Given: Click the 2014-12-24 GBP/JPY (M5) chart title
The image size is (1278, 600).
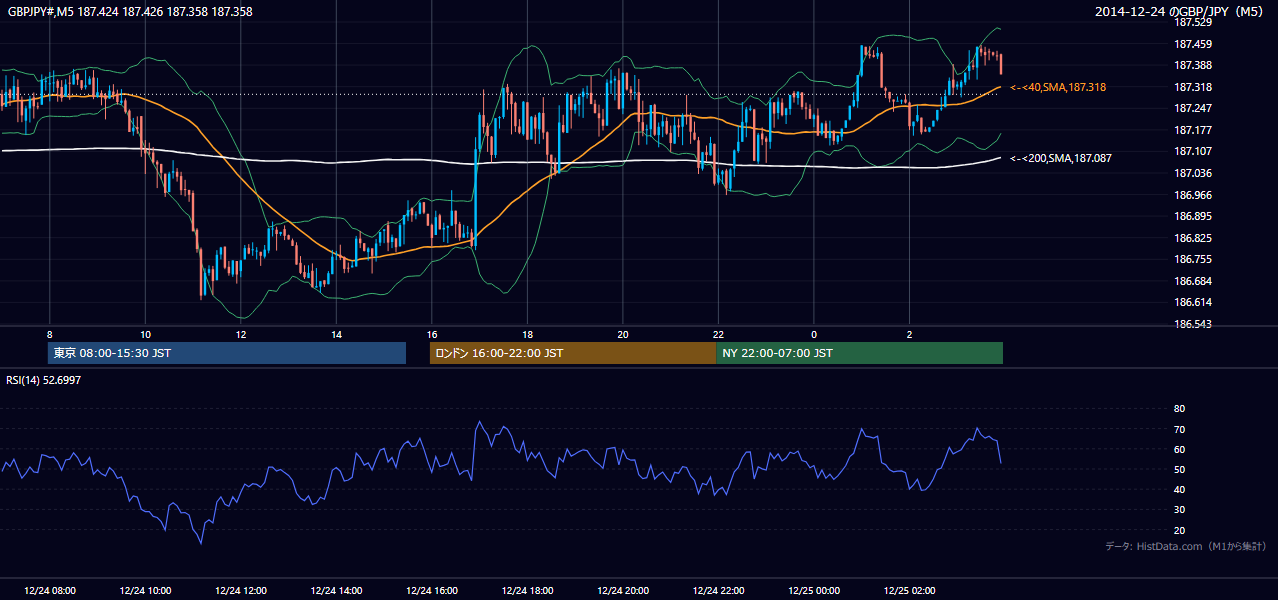Looking at the screenshot, I should pyautogui.click(x=1180, y=12).
